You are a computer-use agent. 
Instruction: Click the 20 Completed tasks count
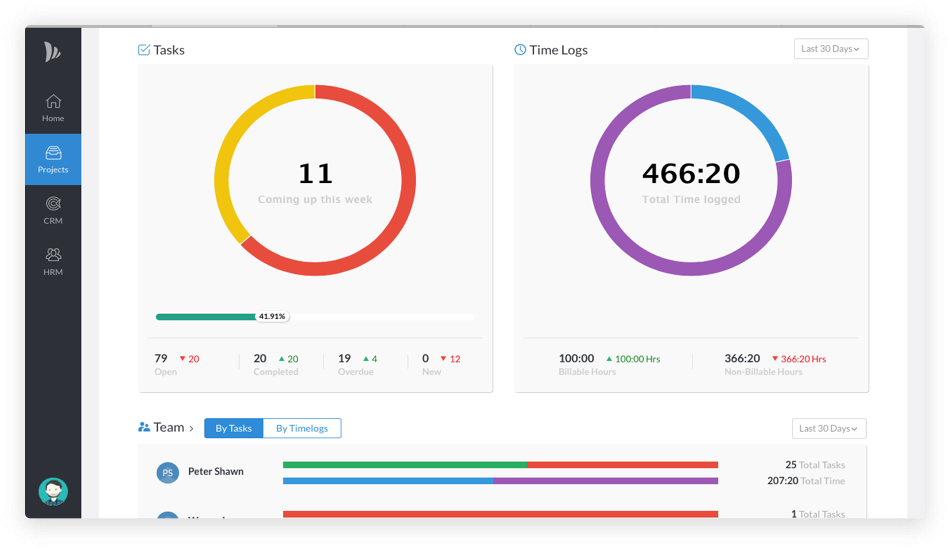[260, 359]
